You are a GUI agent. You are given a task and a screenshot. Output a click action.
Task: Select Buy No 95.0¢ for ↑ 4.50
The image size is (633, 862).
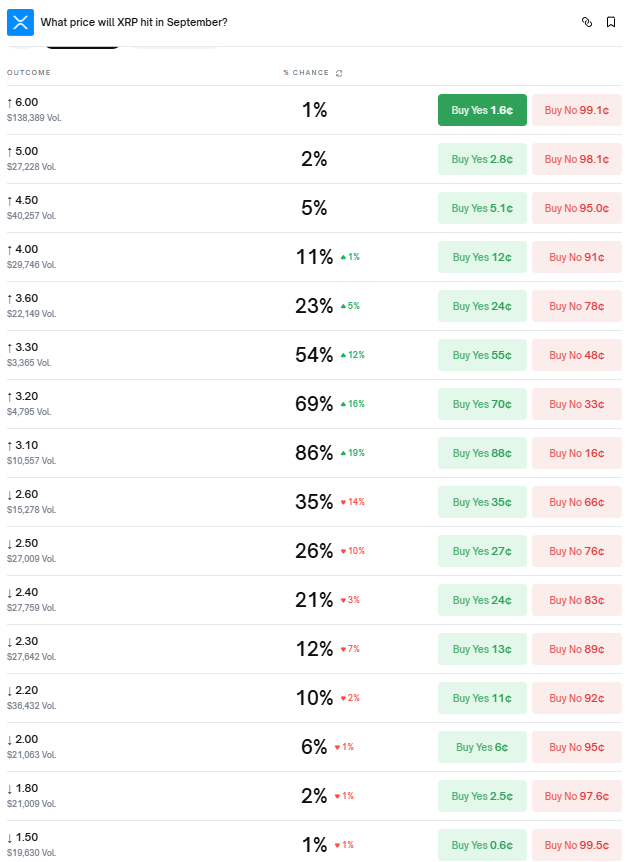[x=576, y=208]
